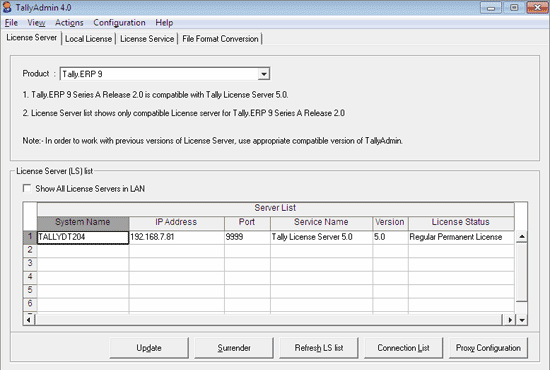Select the Tally License Server 5.0 cell
Viewport: 550px width, 370px height.
[x=321, y=237]
